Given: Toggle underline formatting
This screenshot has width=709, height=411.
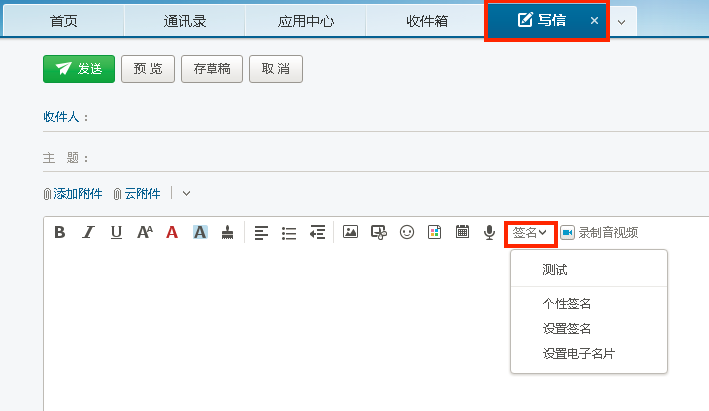Looking at the screenshot, I should point(116,232).
